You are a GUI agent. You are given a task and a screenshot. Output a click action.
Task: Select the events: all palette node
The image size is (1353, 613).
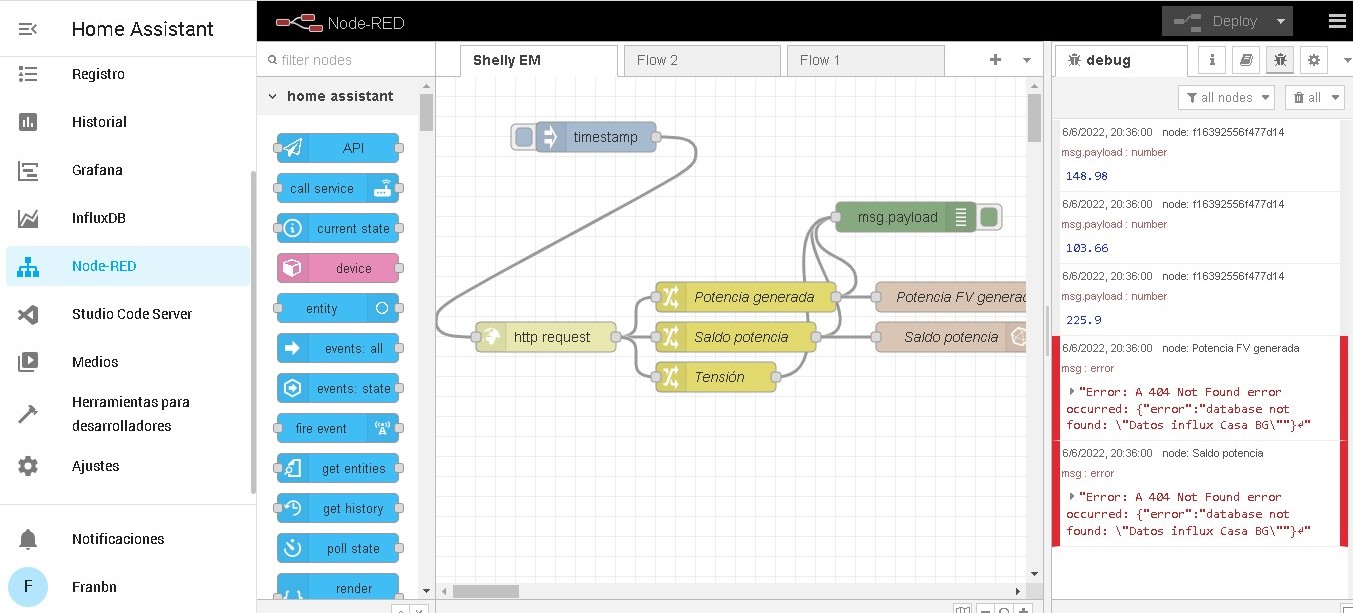coord(338,348)
